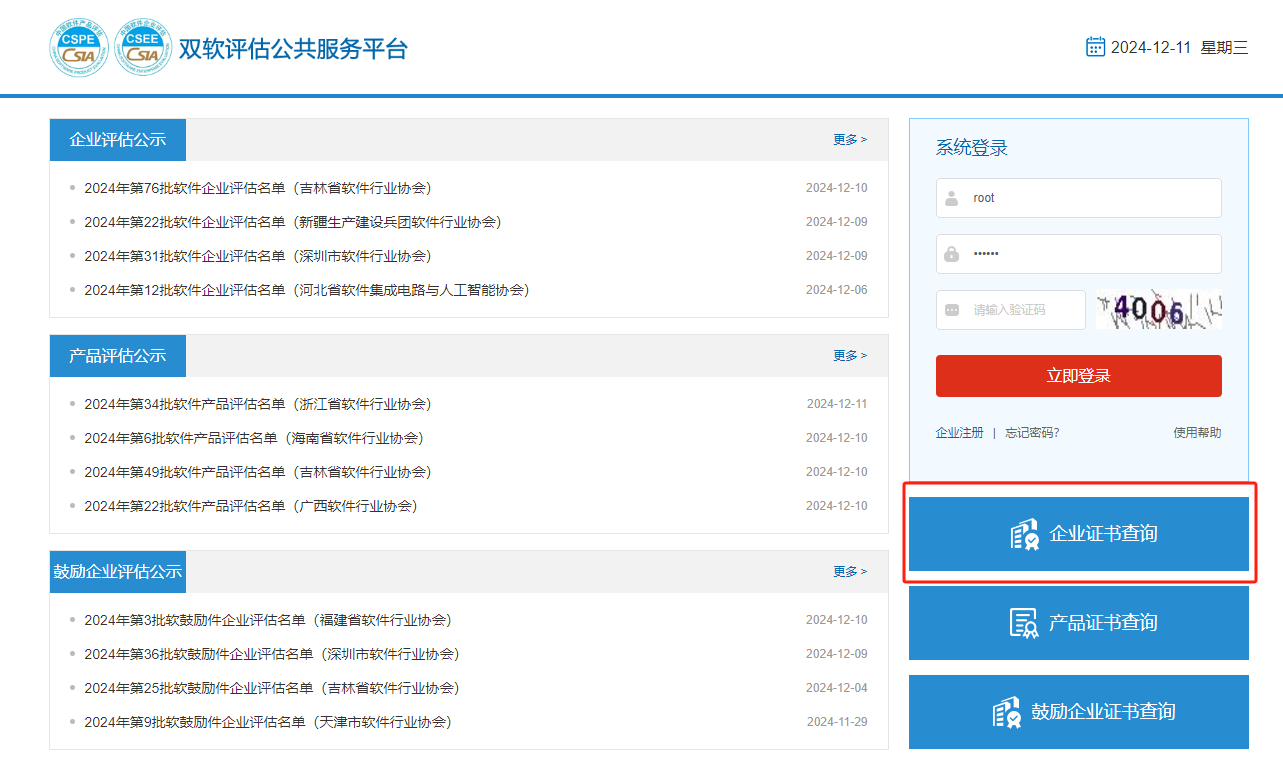1283x768 pixels.
Task: Open the 企业证书查询 button
Action: [x=1078, y=534]
